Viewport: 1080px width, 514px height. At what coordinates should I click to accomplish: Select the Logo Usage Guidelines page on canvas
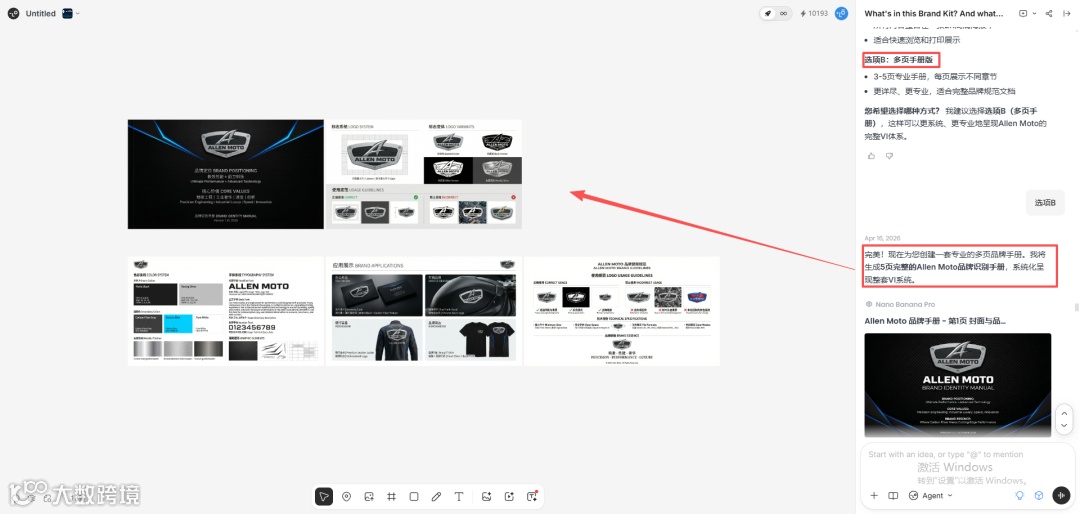point(622,311)
